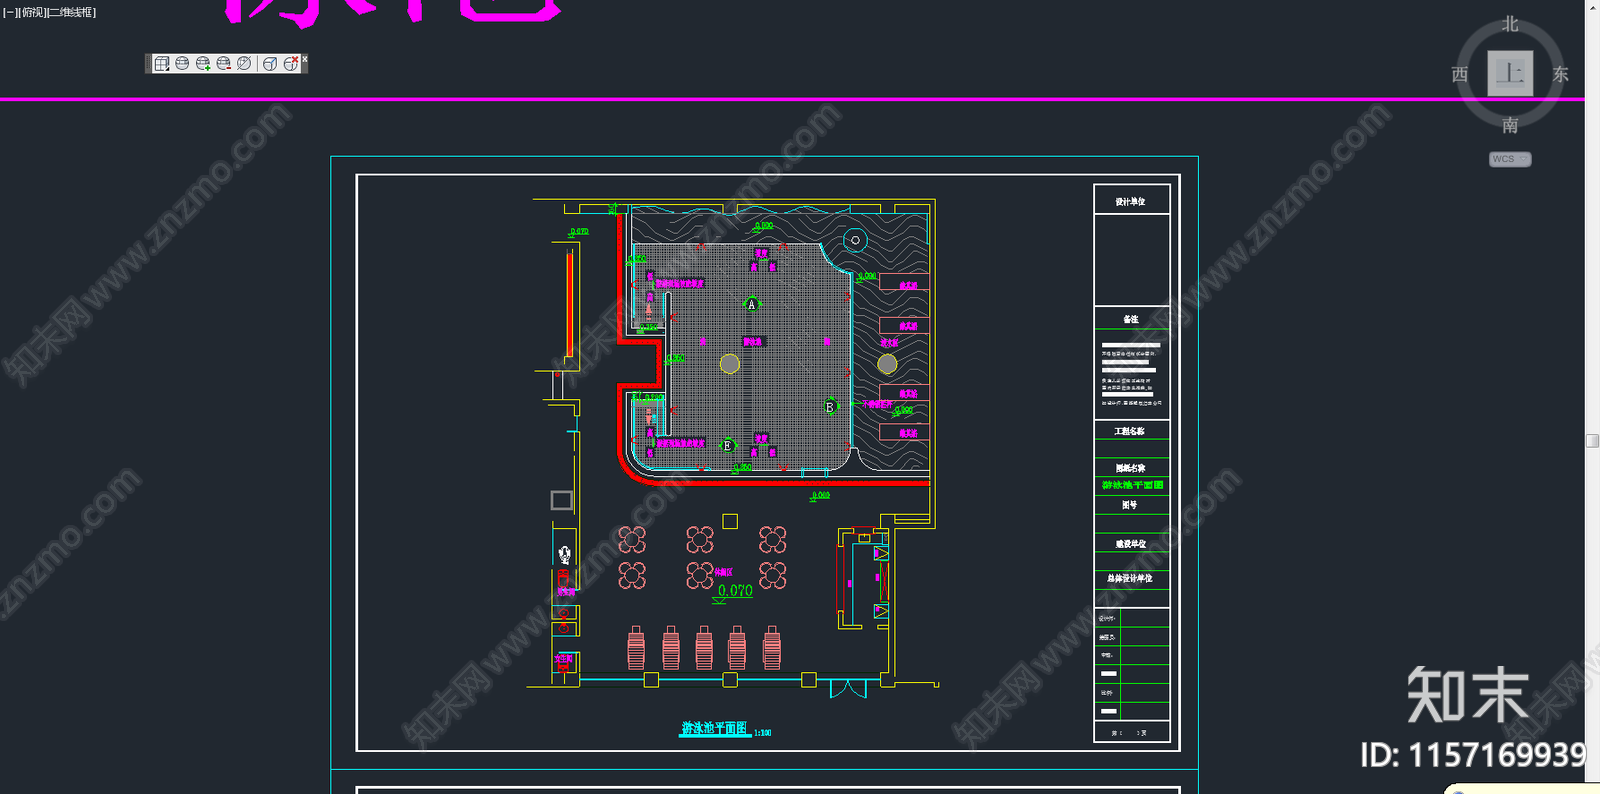Select the circled E marker in the pool
This screenshot has height=794, width=1600.
click(727, 445)
